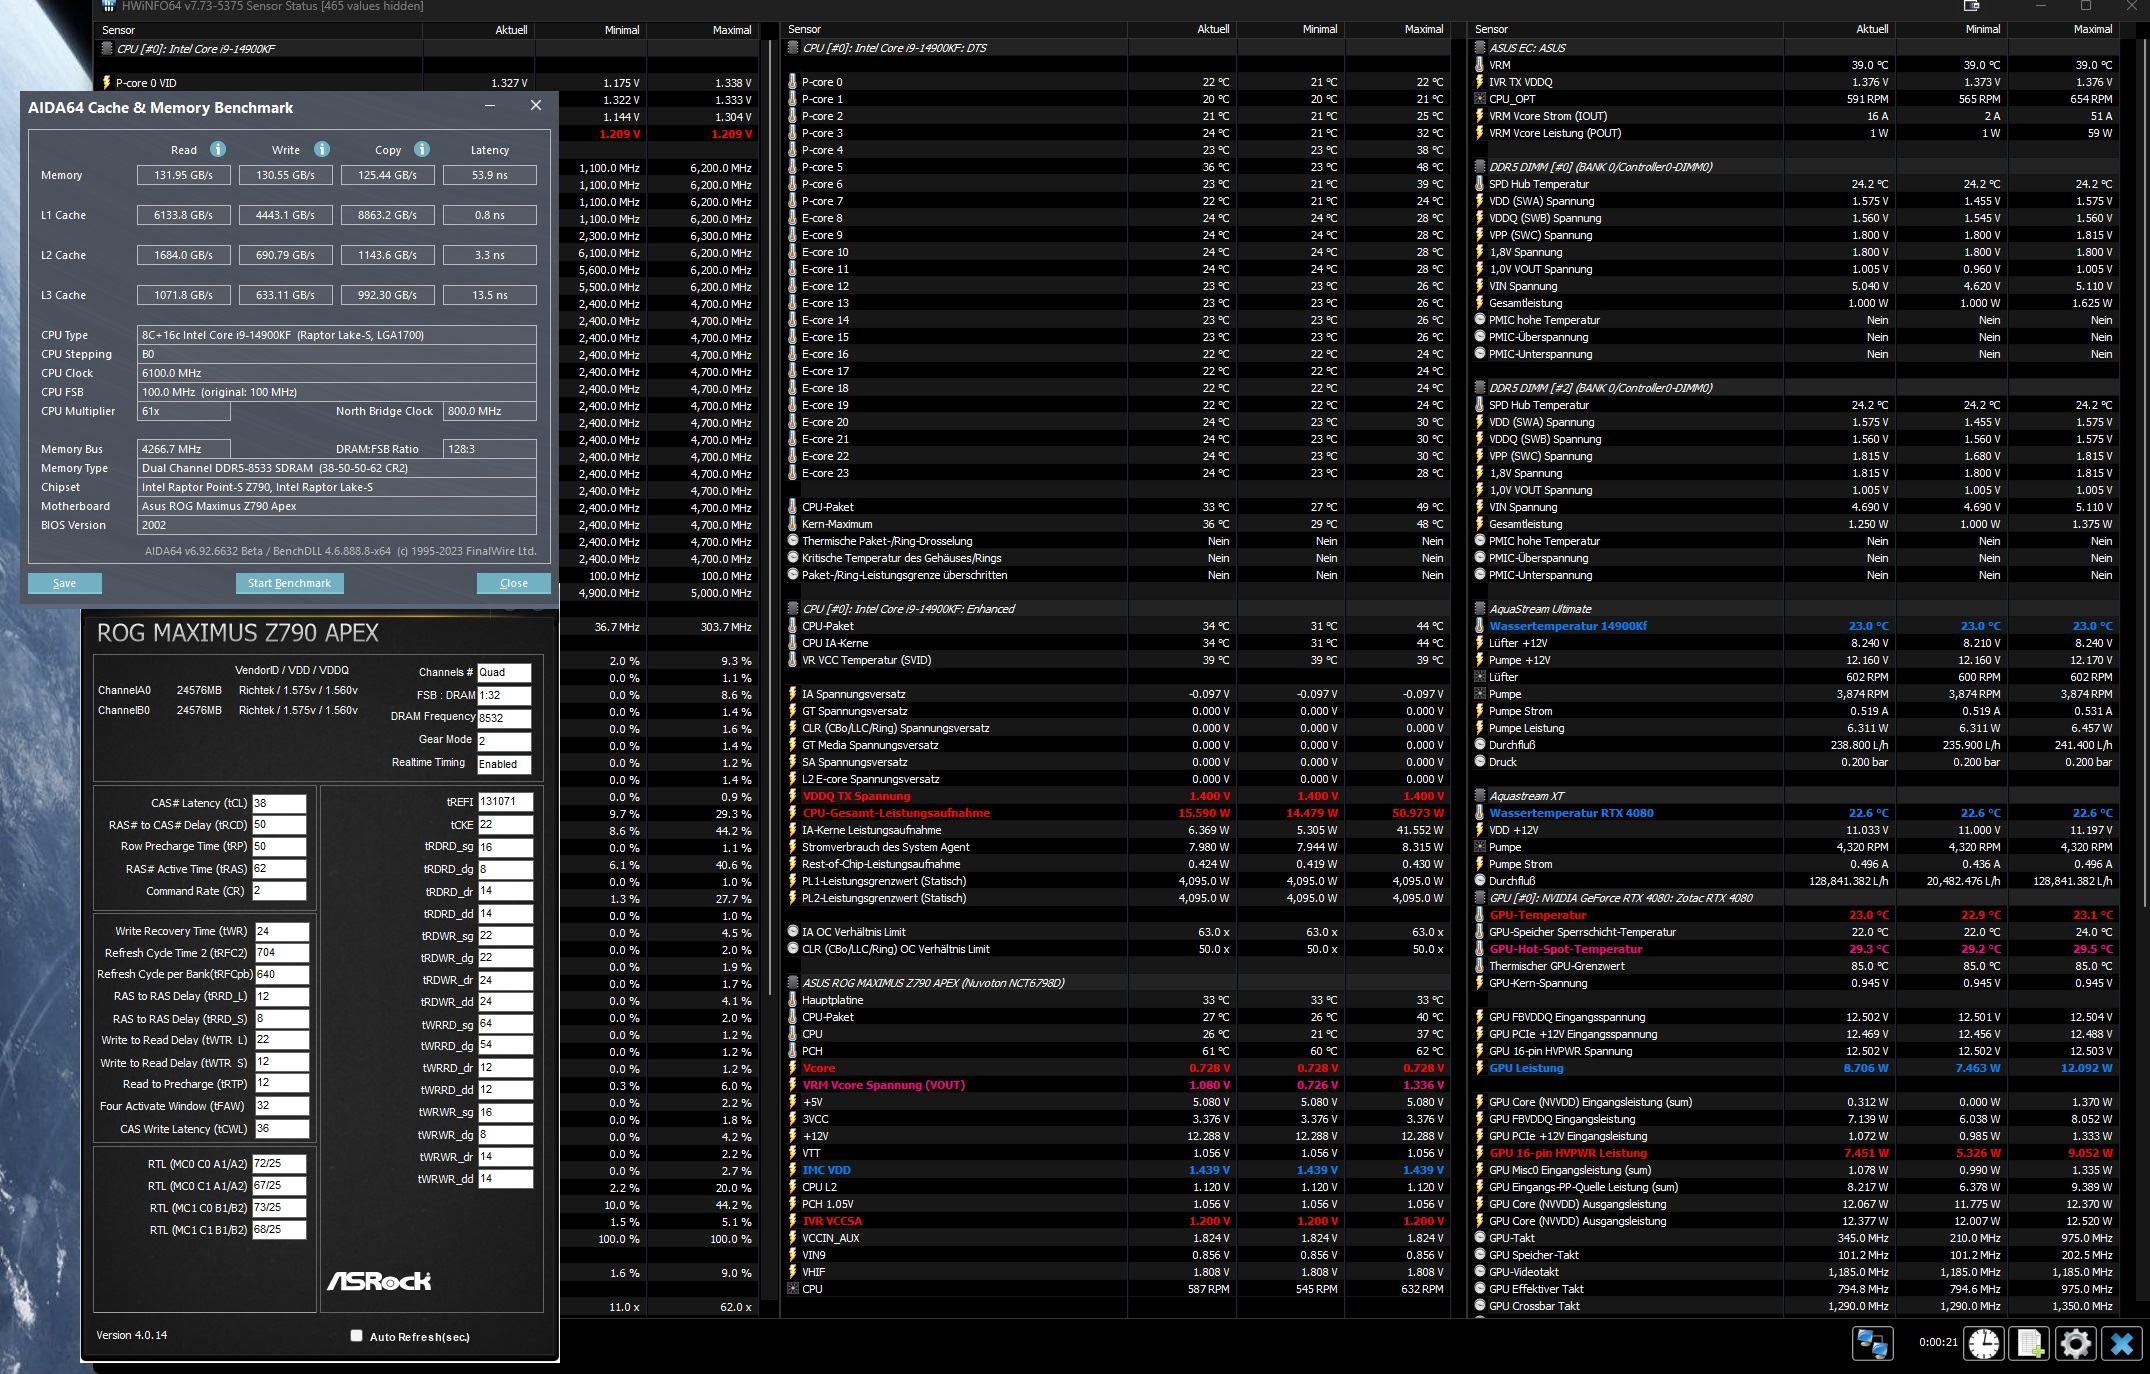Click Aktuell column header in middle panel
The image size is (2150, 1374).
(x=1182, y=29)
